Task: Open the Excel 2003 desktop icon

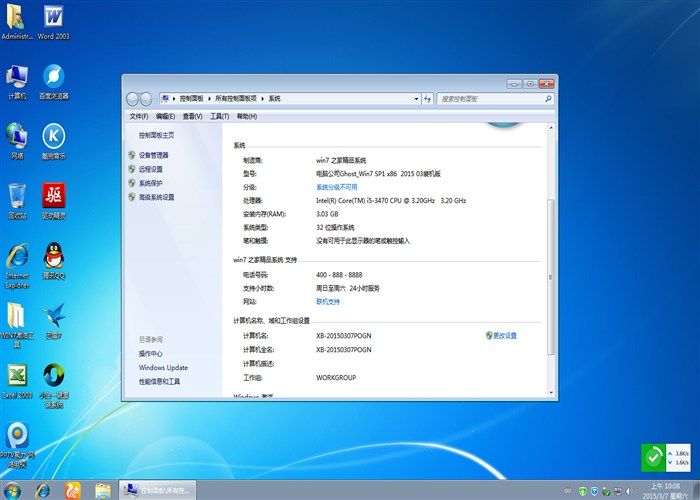Action: (17, 378)
